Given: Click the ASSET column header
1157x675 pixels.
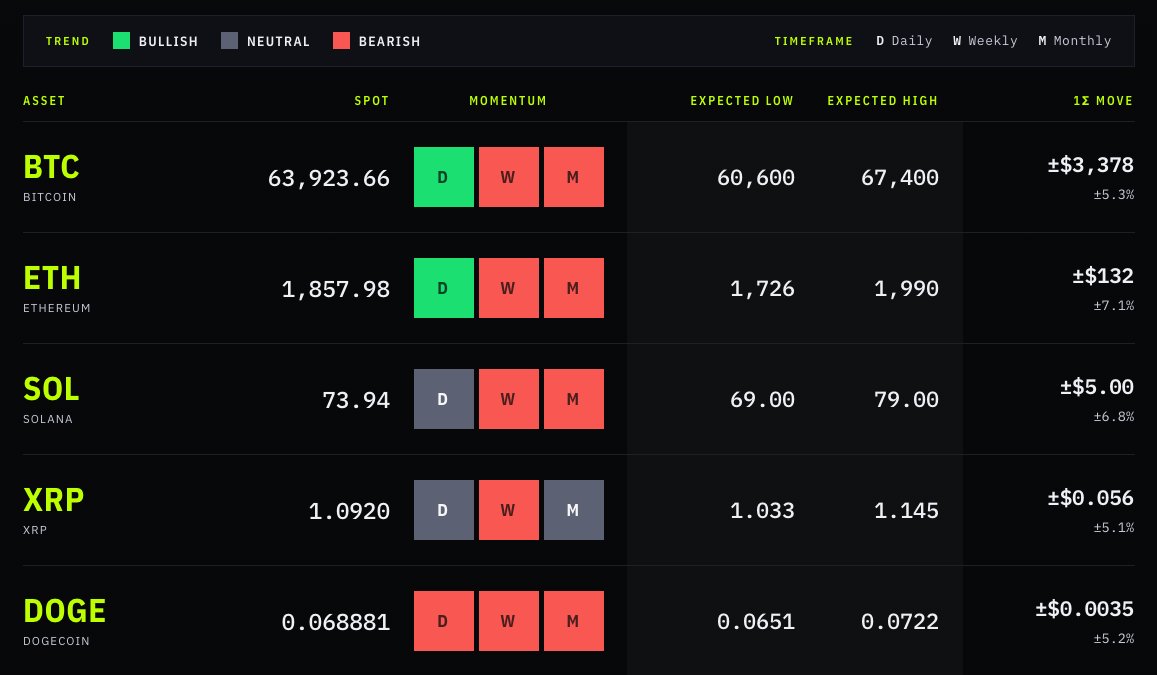Looking at the screenshot, I should click(x=44, y=100).
